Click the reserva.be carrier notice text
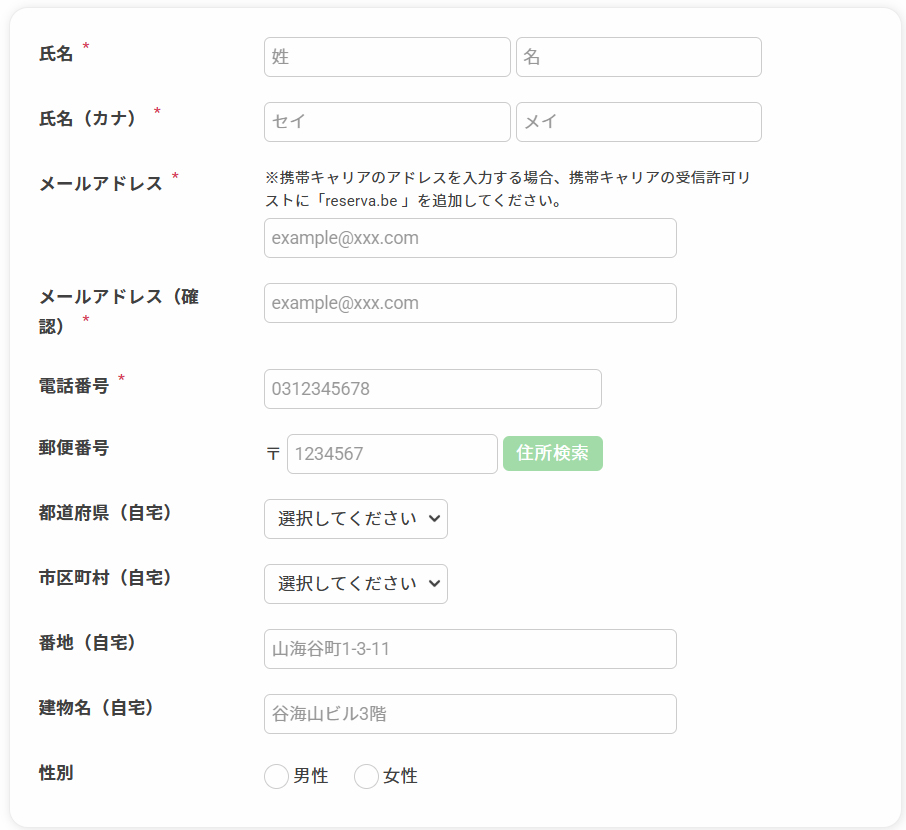 point(507,189)
